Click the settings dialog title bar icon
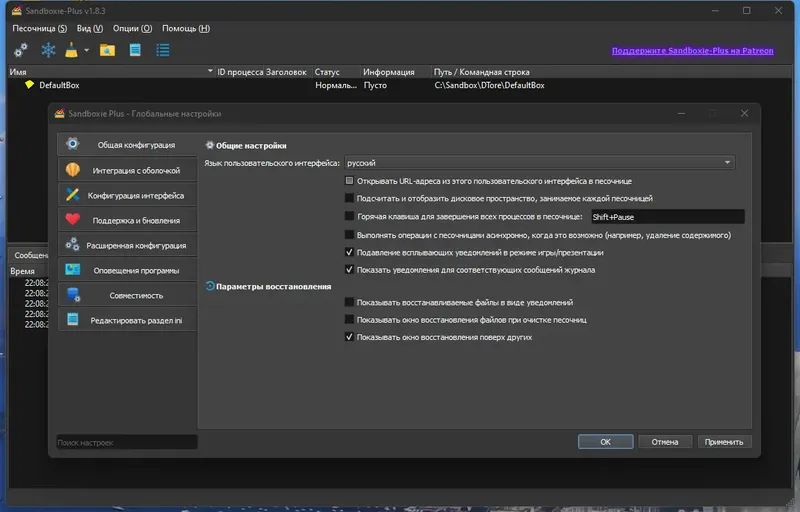The image size is (800, 512). pyautogui.click(x=60, y=113)
